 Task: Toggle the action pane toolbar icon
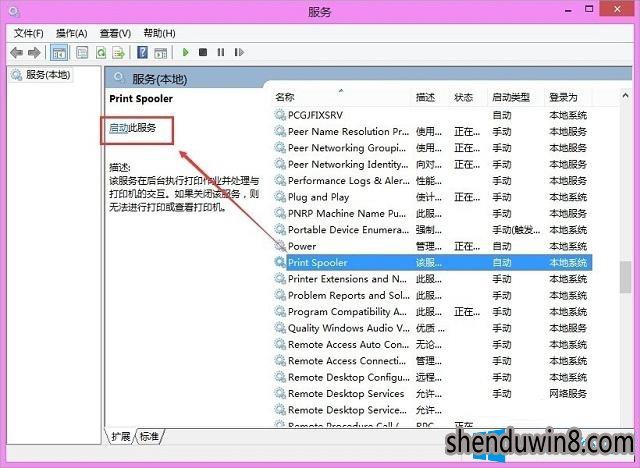point(160,52)
